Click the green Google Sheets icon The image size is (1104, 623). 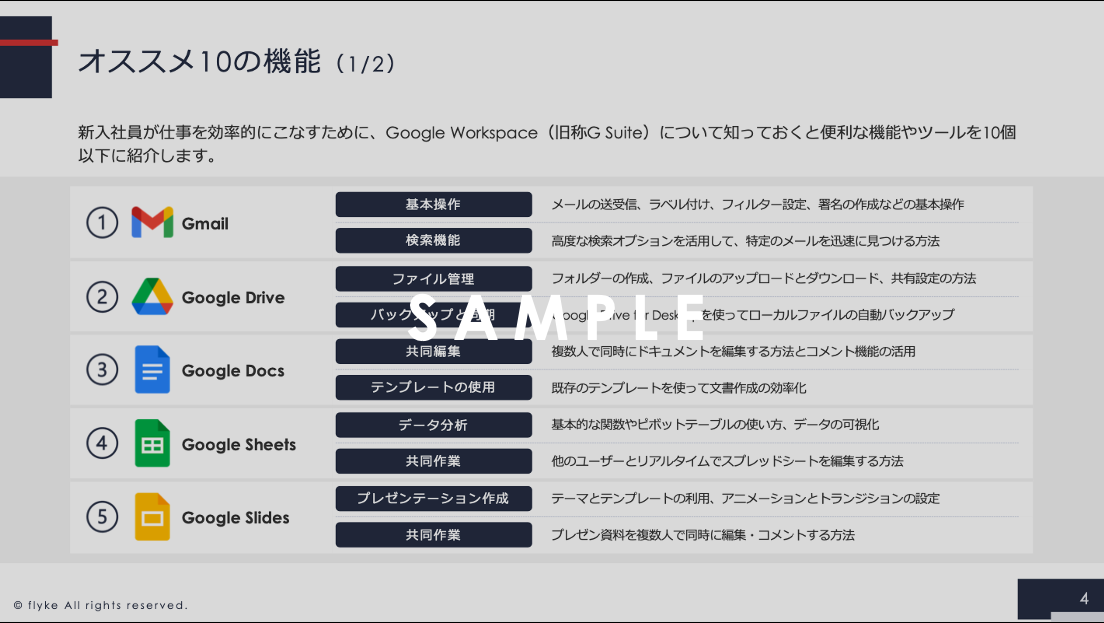coord(152,444)
